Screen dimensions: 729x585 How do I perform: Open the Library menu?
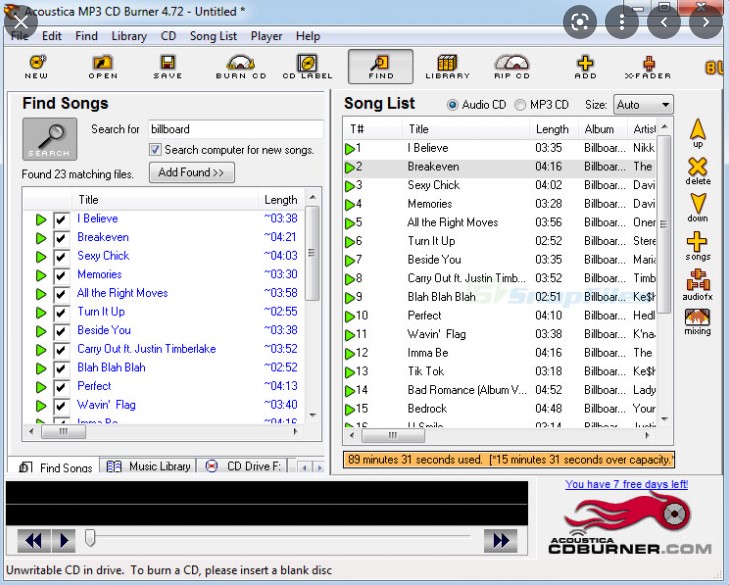[x=129, y=36]
